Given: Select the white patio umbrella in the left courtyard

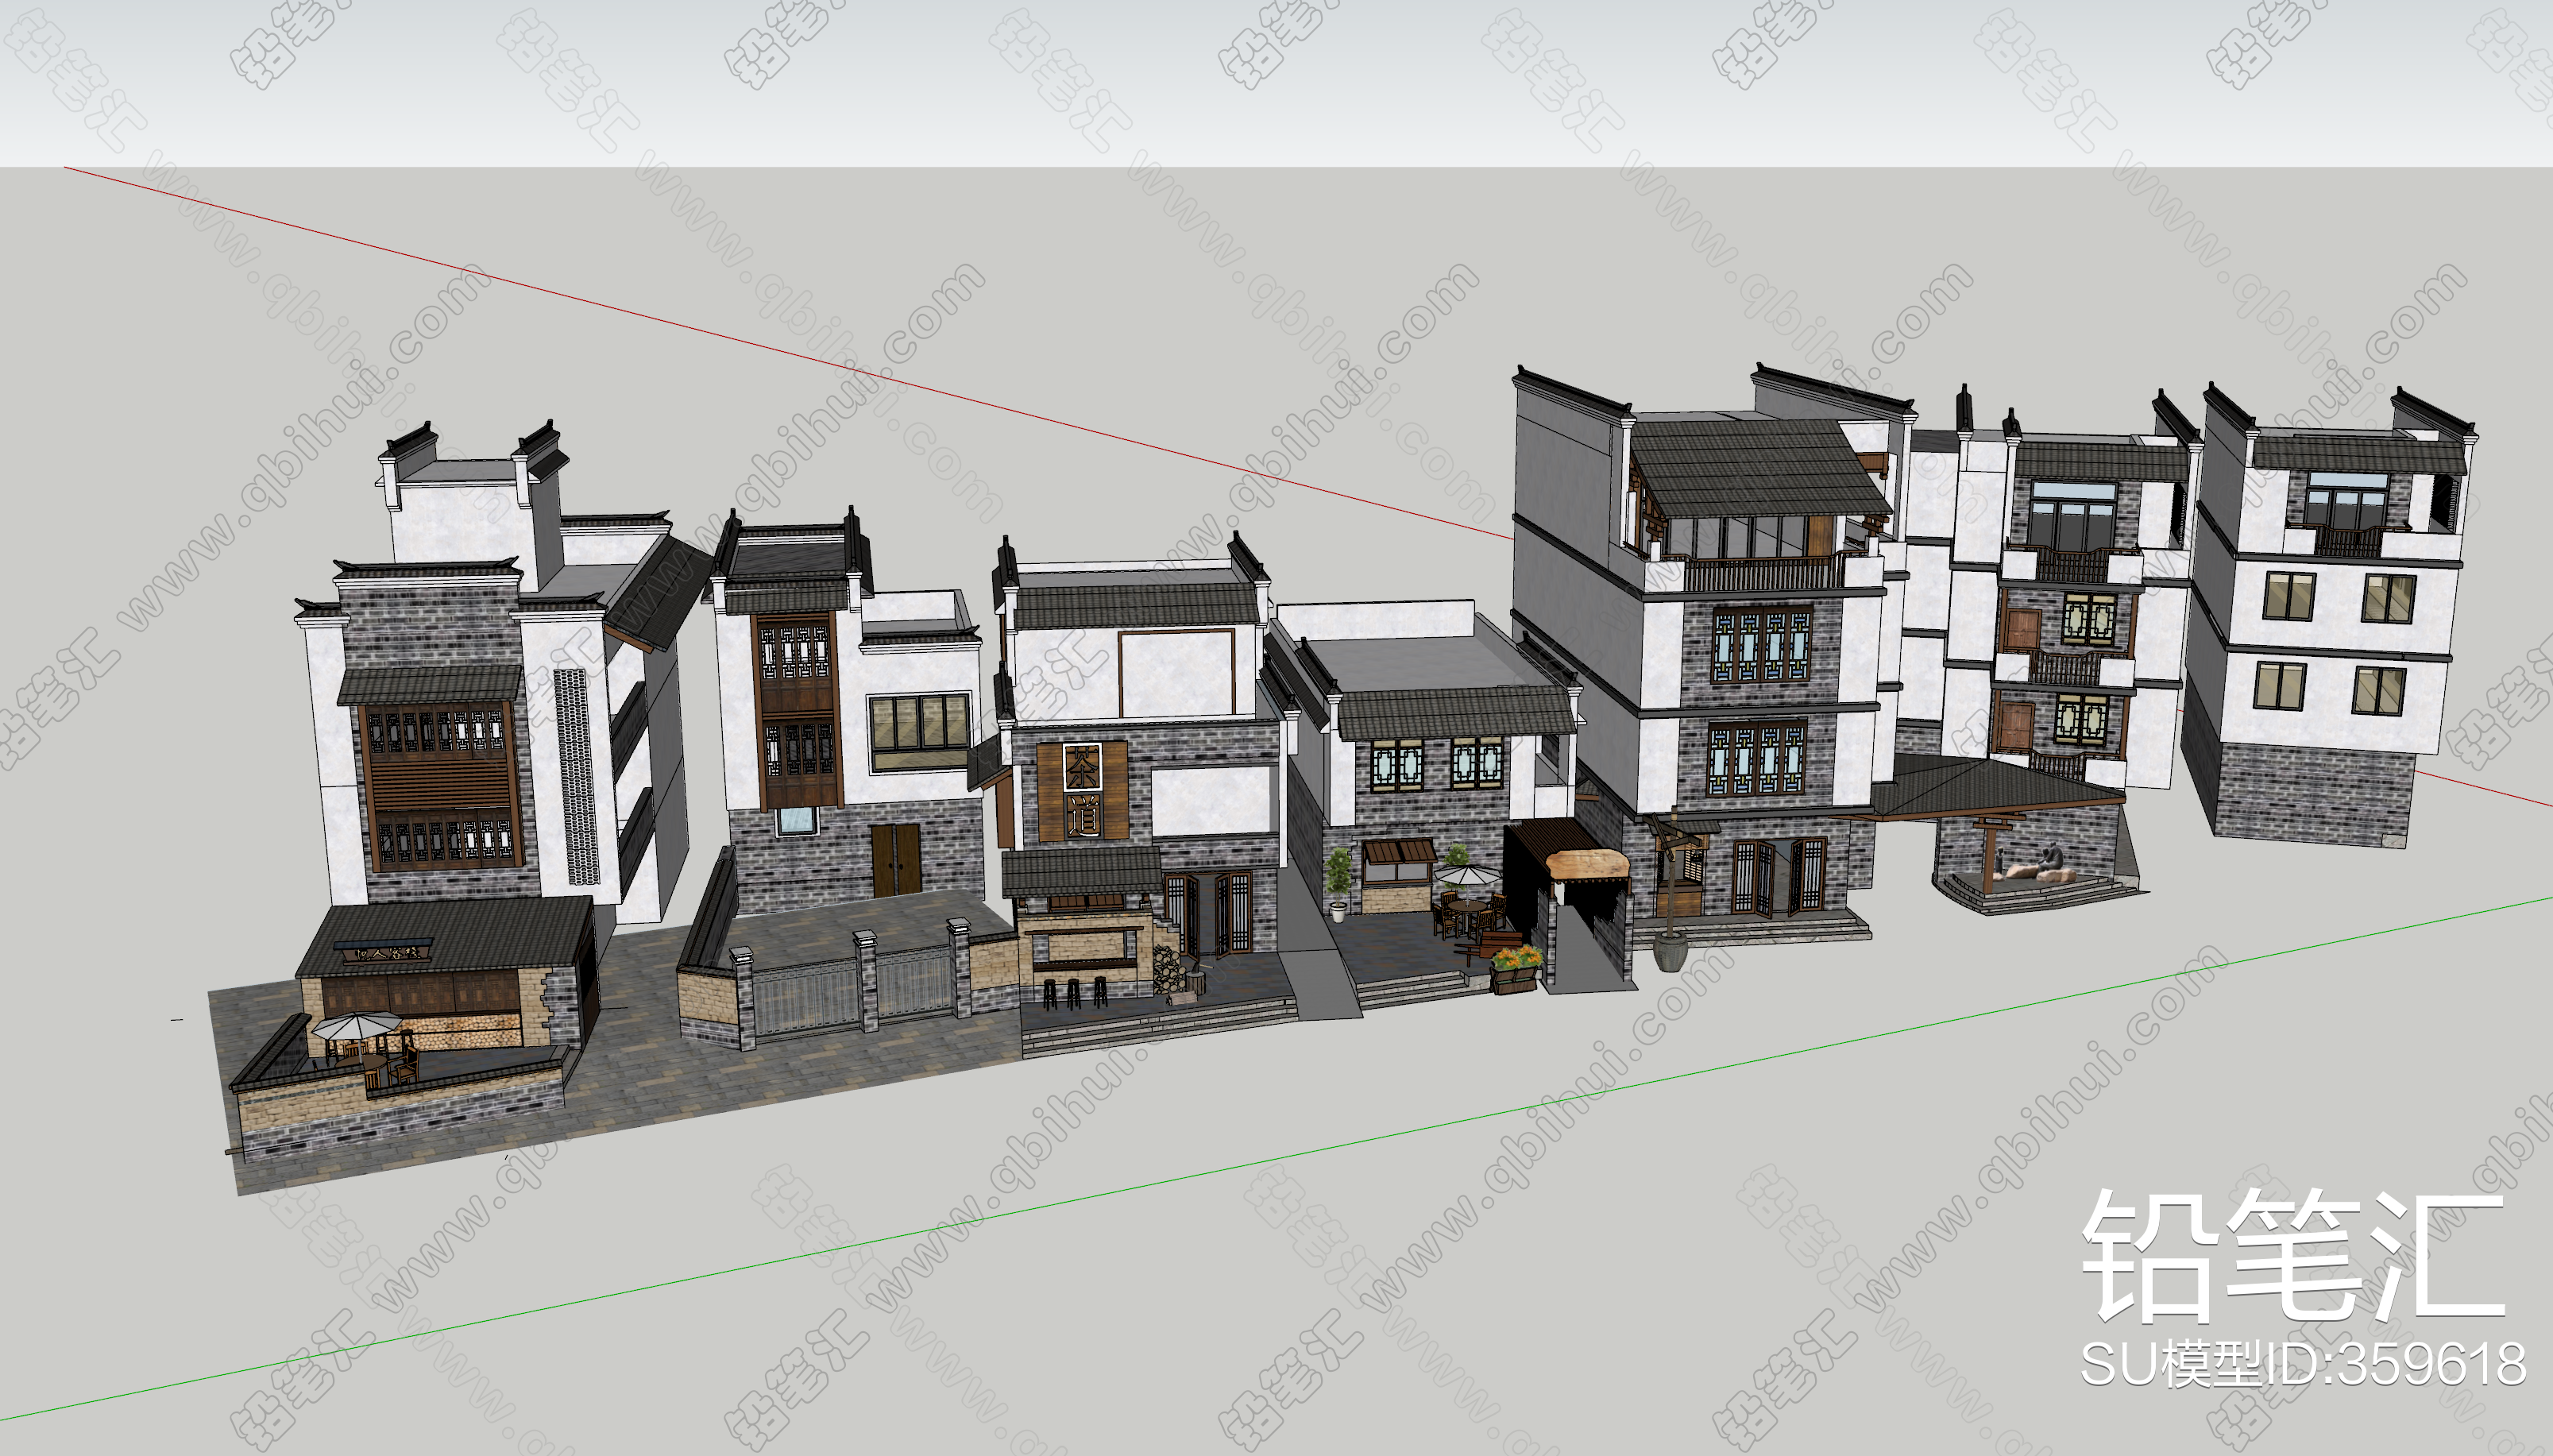Looking at the screenshot, I should point(355,1025).
